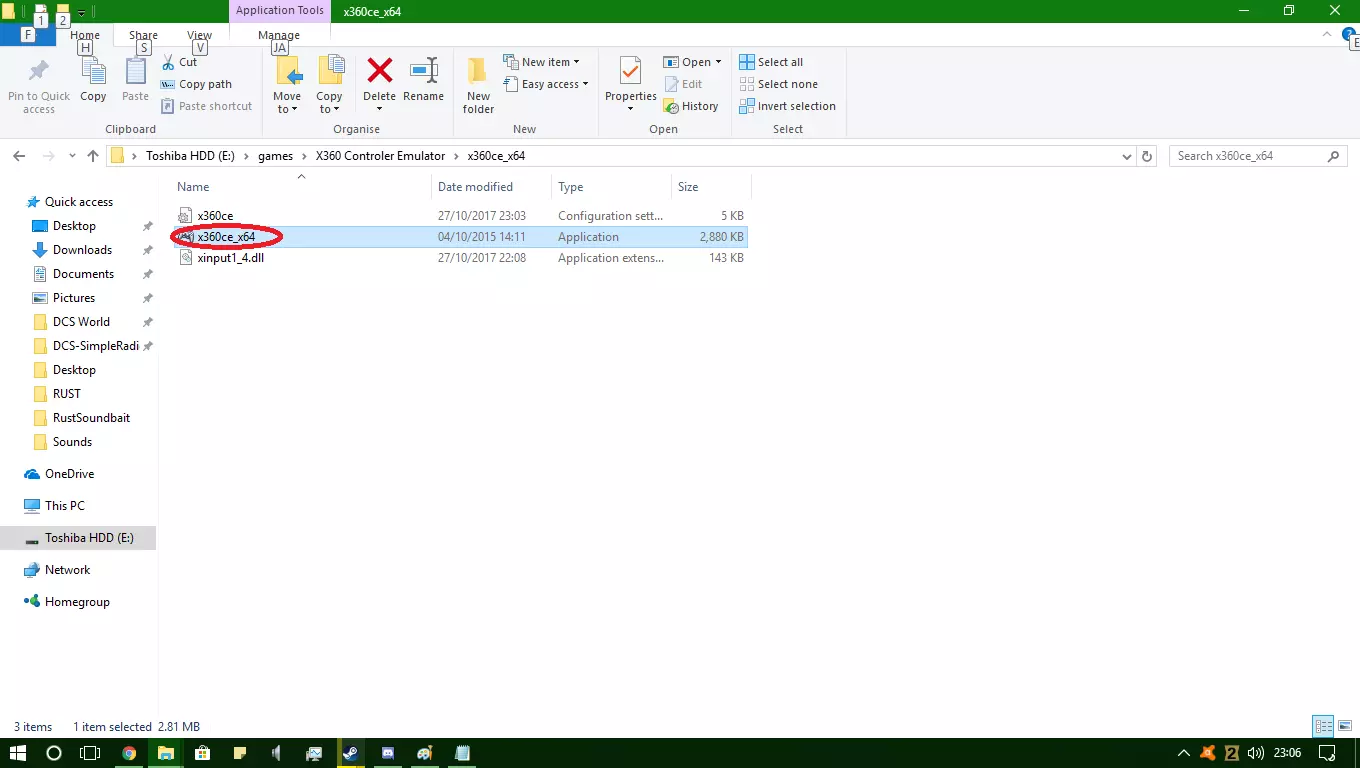Image resolution: width=1360 pixels, height=768 pixels.
Task: Create a New folder from the ribbon
Action: point(478,86)
